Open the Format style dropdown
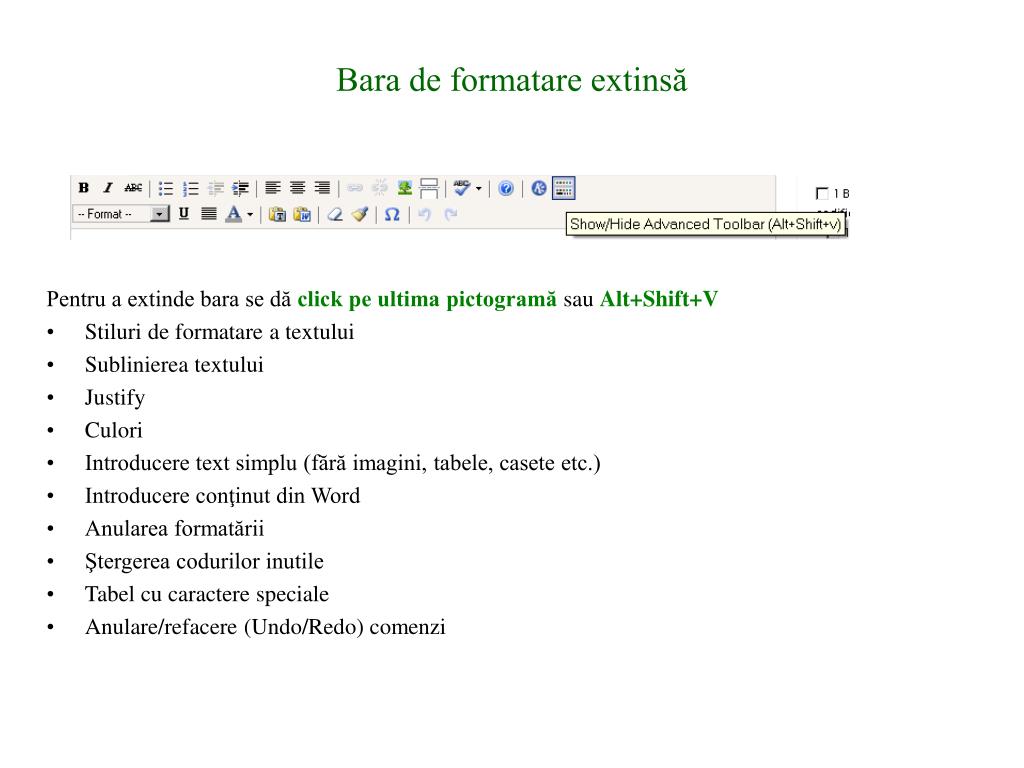This screenshot has height=768, width=1024. click(x=121, y=214)
